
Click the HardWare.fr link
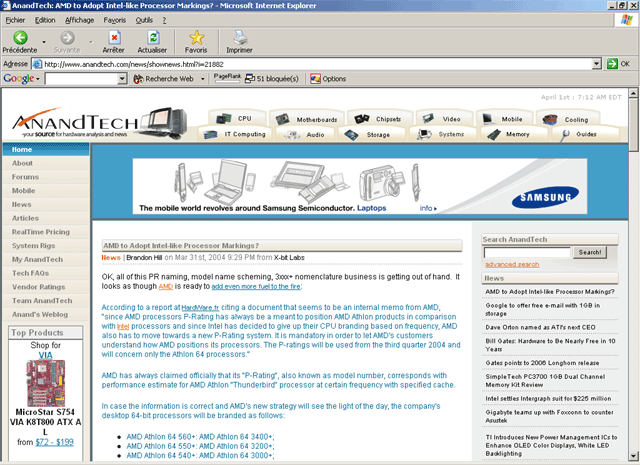[200, 308]
